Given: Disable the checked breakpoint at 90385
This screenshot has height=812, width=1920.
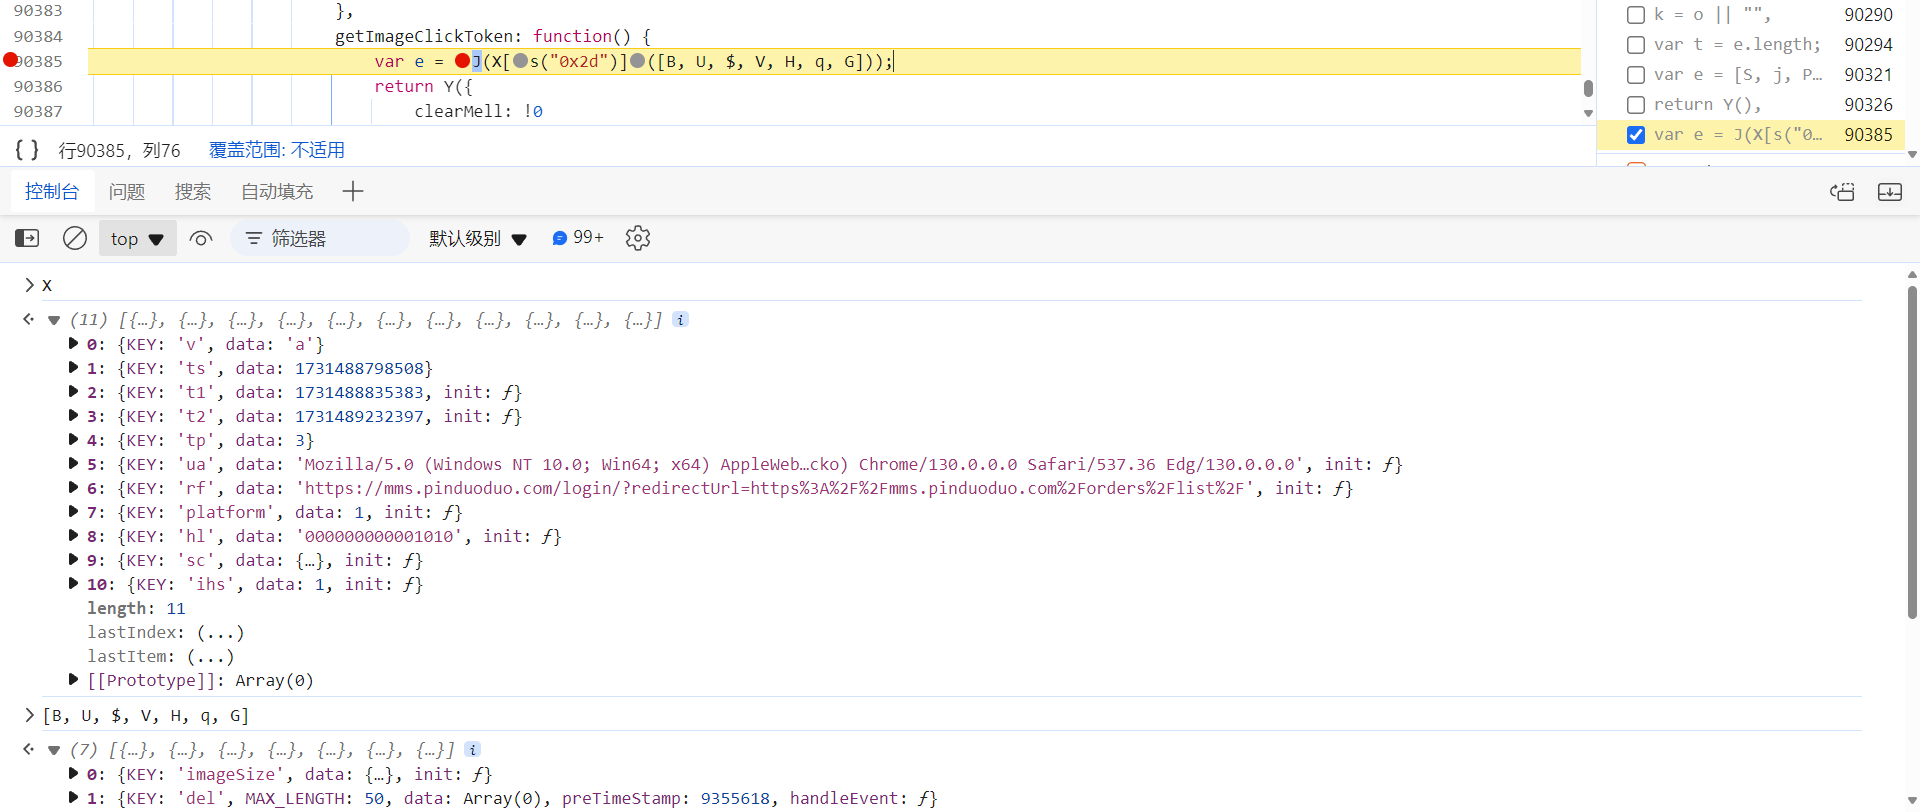Looking at the screenshot, I should click(x=1636, y=135).
